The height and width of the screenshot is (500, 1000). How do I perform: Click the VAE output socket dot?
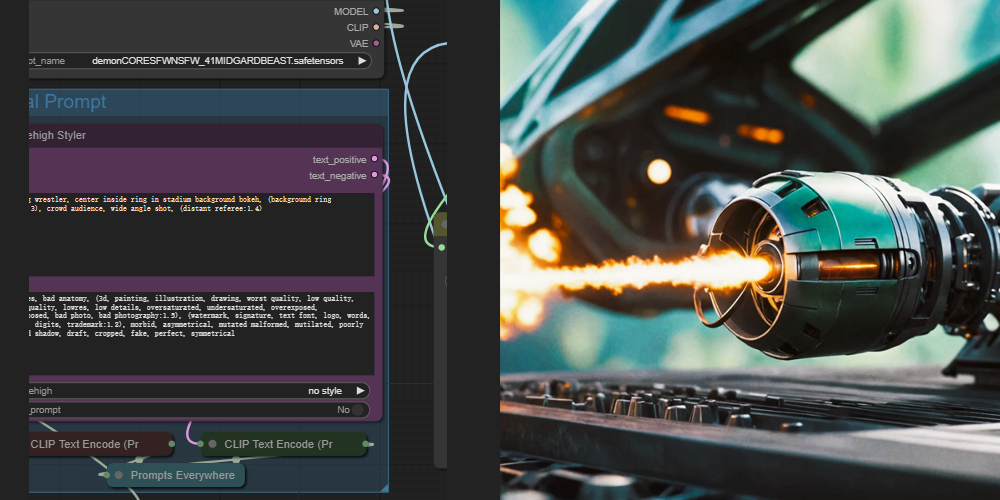(x=376, y=43)
